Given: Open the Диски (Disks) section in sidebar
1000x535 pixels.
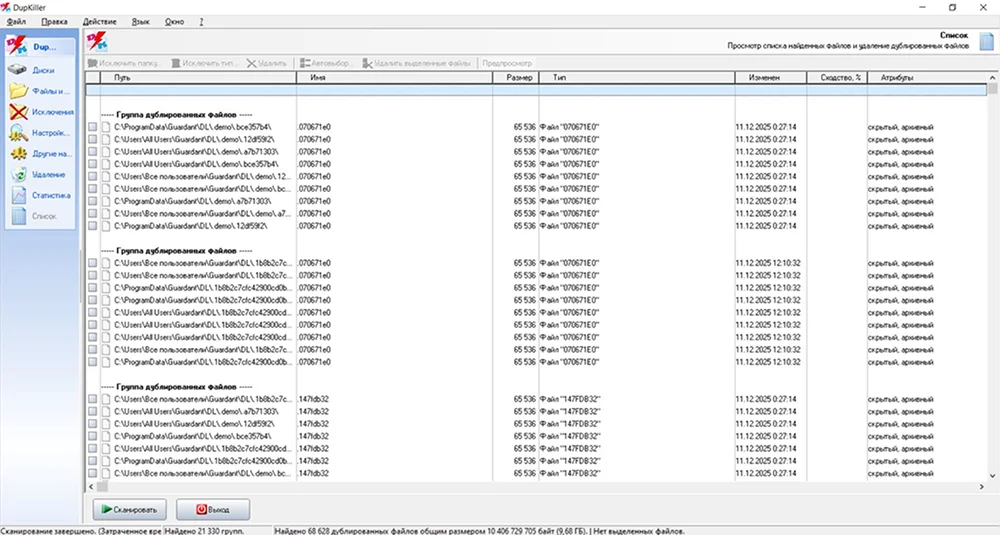Looking at the screenshot, I should 40,70.
